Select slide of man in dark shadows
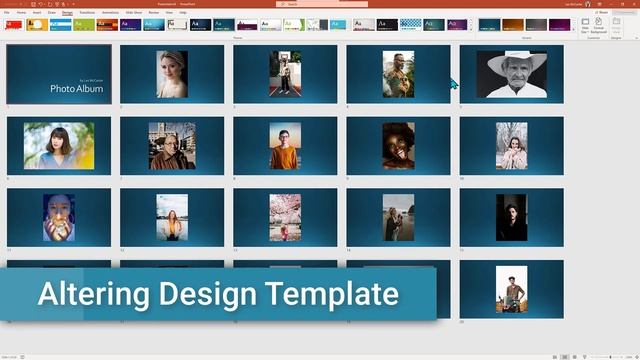Screen dimensions: 640x360 pyautogui.click(x=511, y=217)
